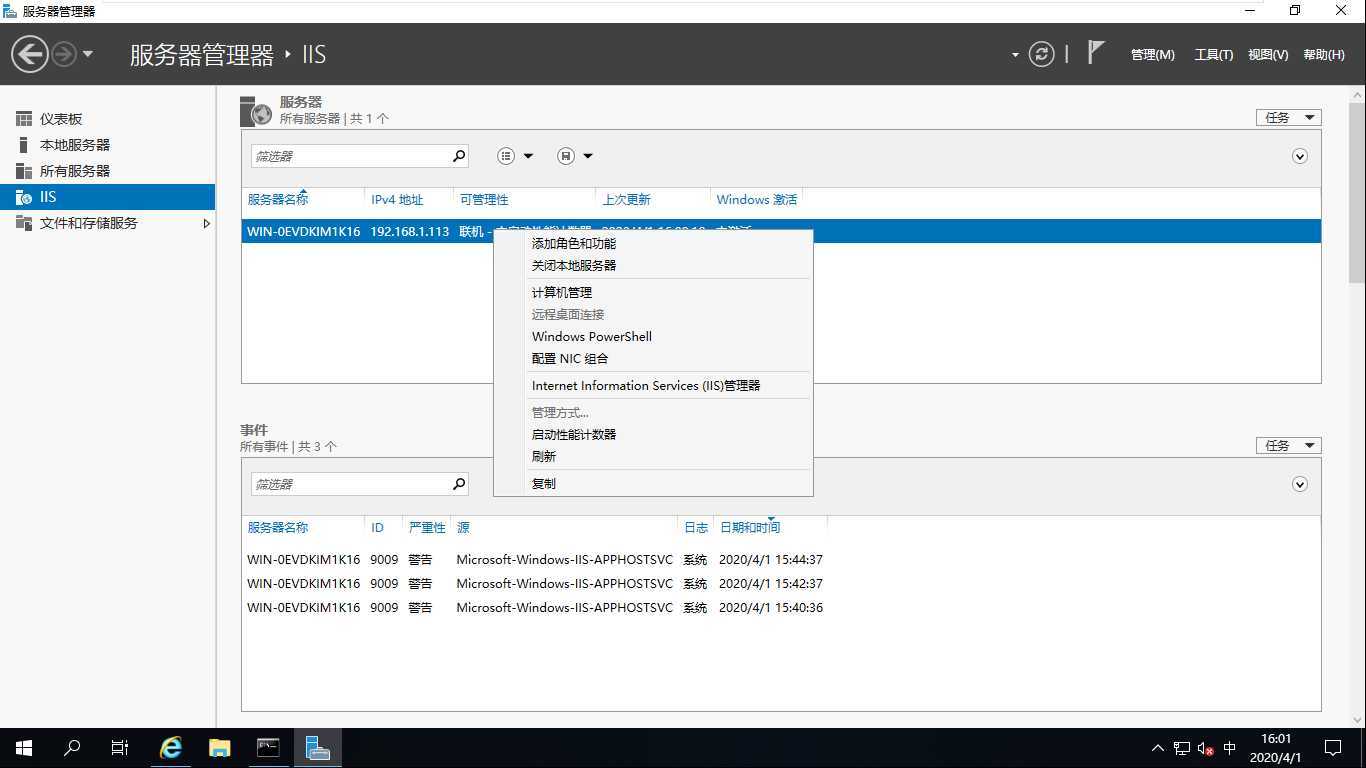Viewport: 1366px width, 768px height.
Task: Select IIS in the sidebar
Action: pyautogui.click(x=108, y=197)
